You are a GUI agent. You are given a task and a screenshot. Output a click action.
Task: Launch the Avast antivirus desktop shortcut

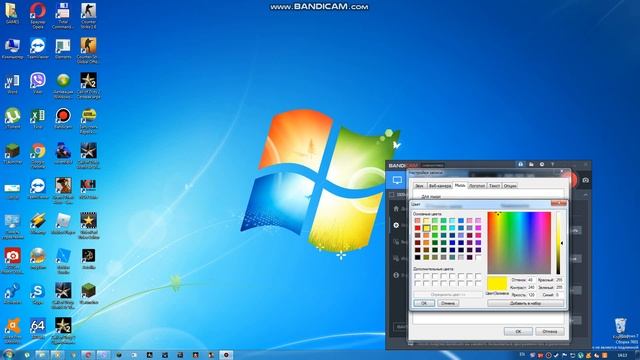[x=12, y=331]
